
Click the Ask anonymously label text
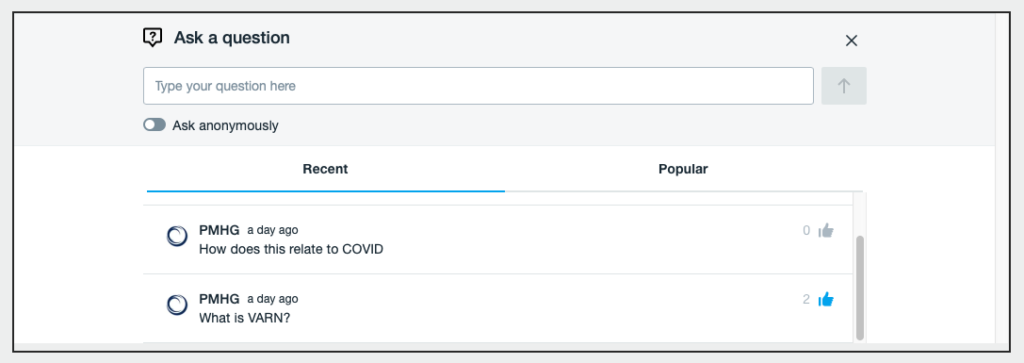click(x=225, y=125)
